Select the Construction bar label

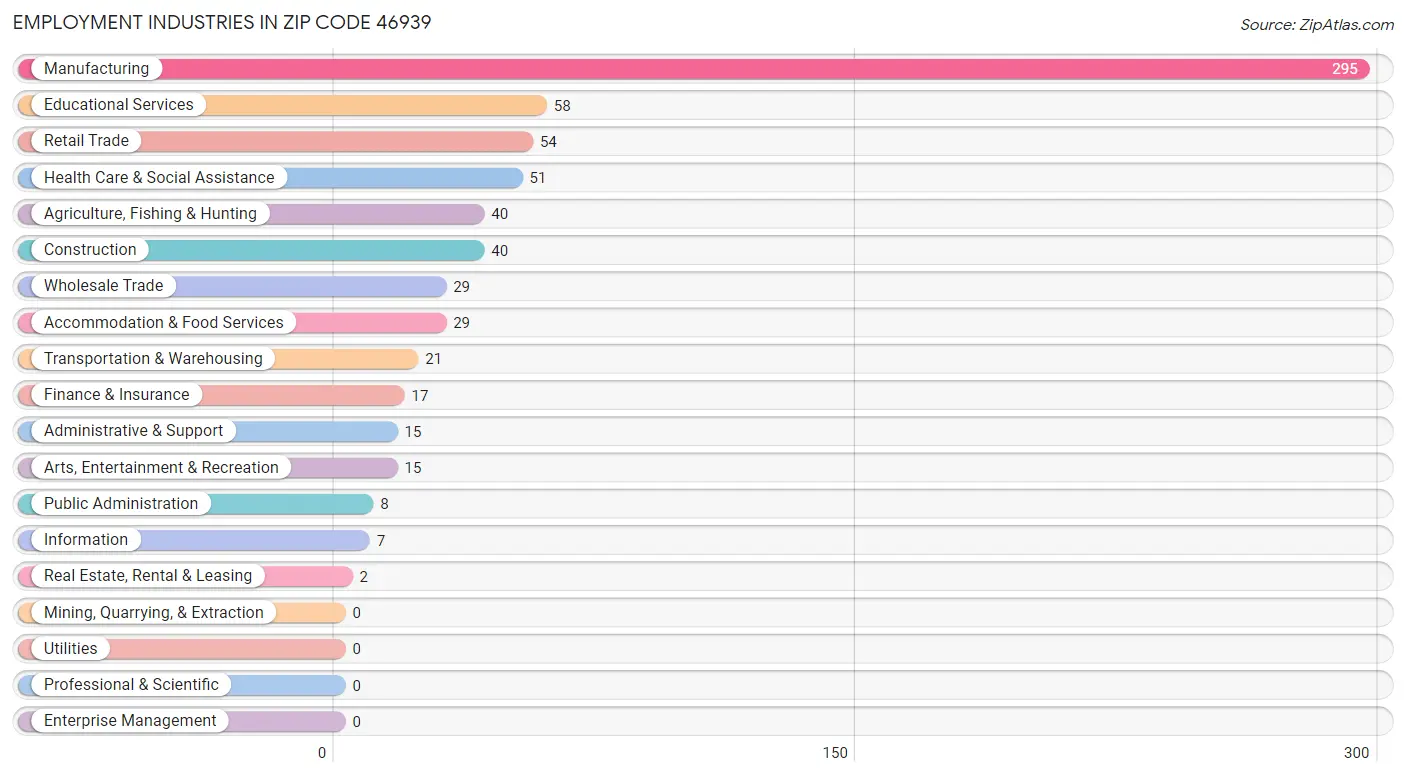(x=90, y=250)
